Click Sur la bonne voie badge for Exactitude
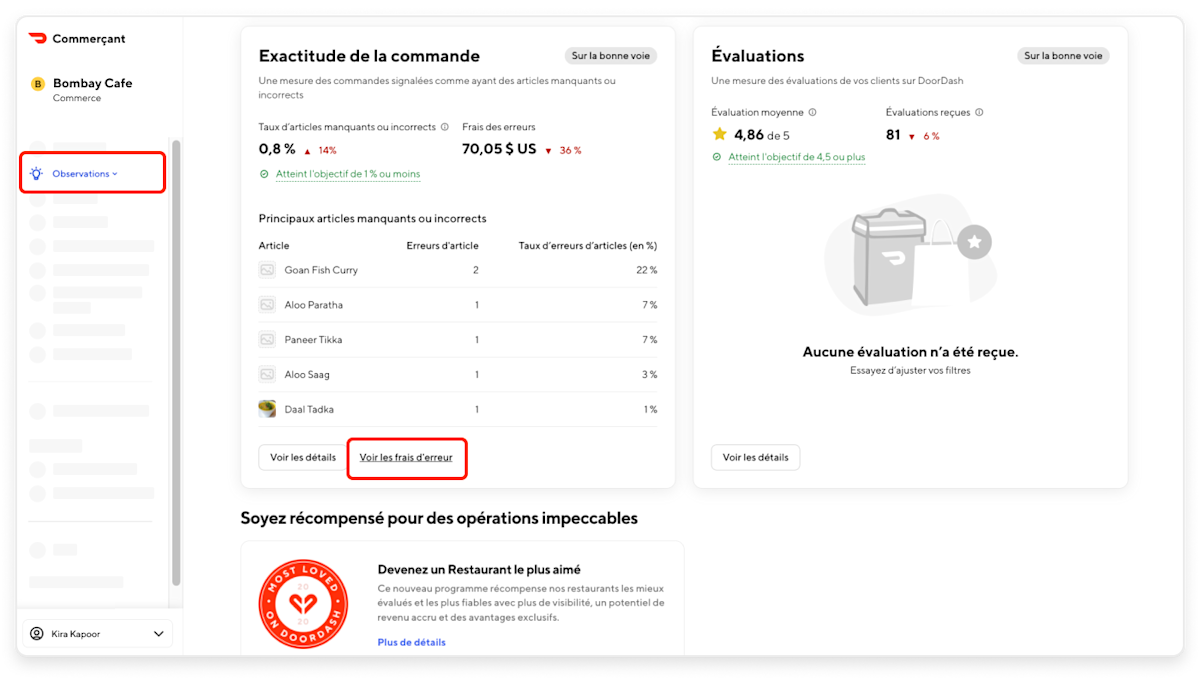This screenshot has height=686, width=1200. 611,56
